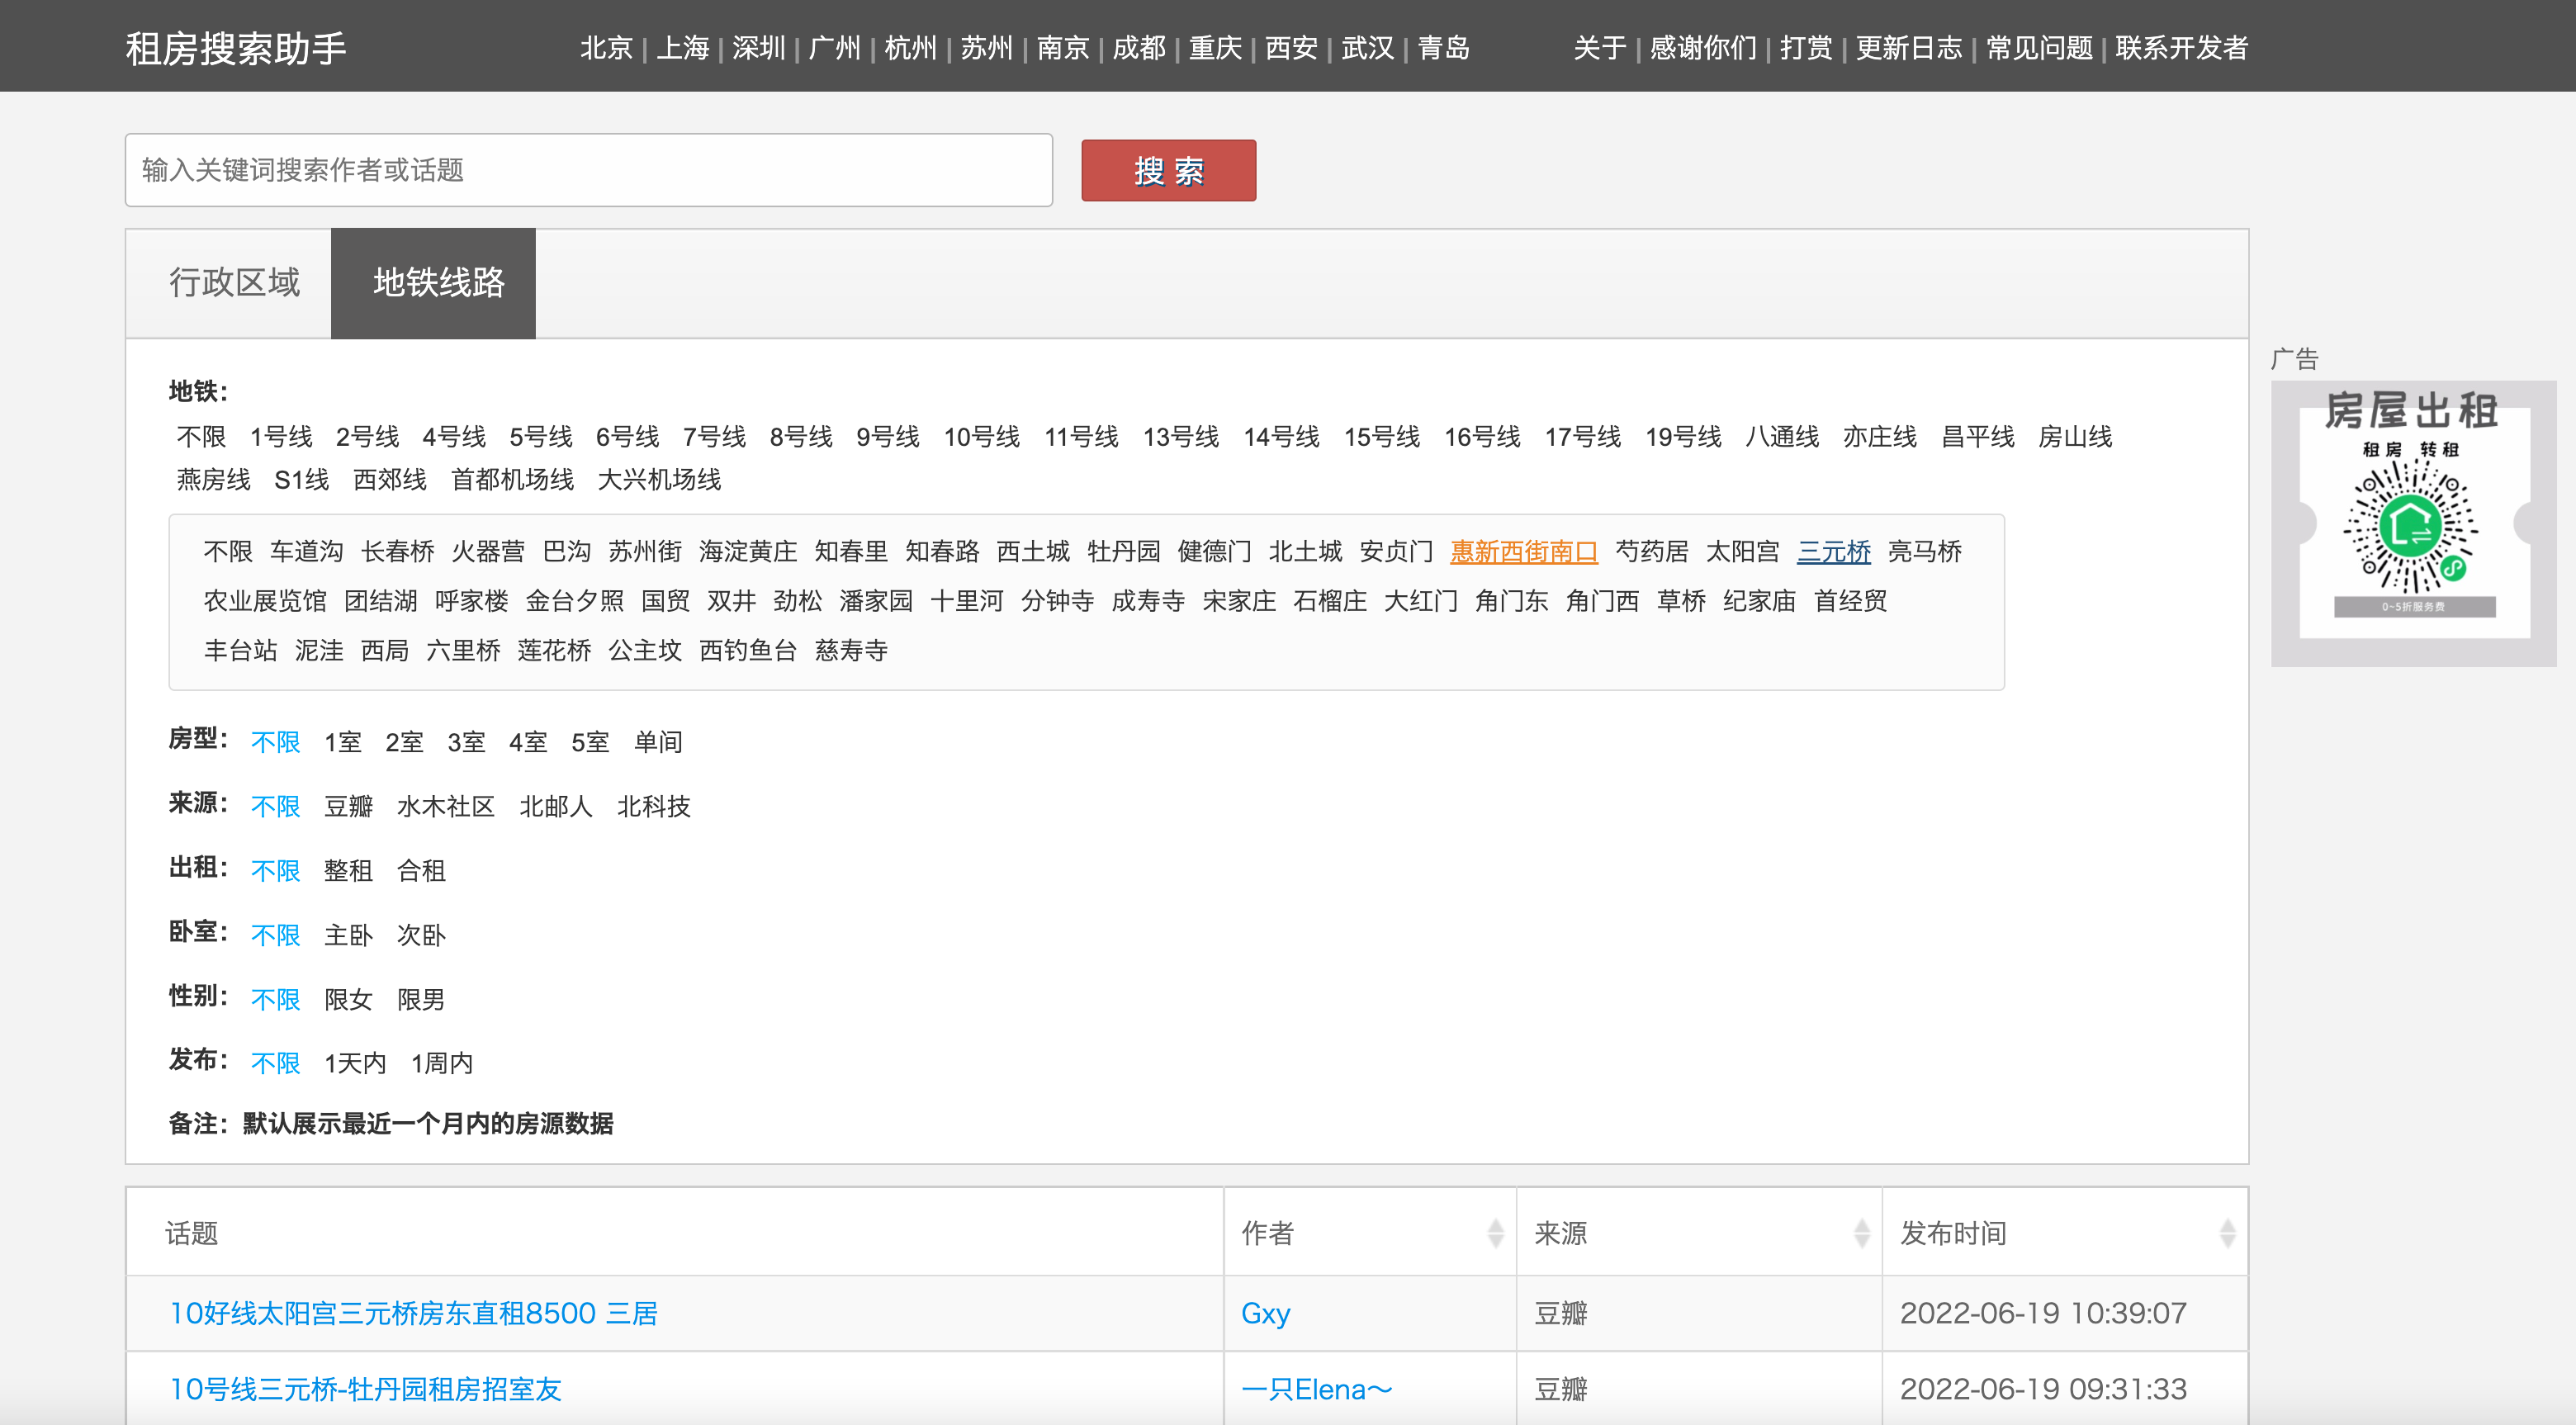Open author Gxy's profile link
This screenshot has width=2576, height=1425.
[1265, 1313]
